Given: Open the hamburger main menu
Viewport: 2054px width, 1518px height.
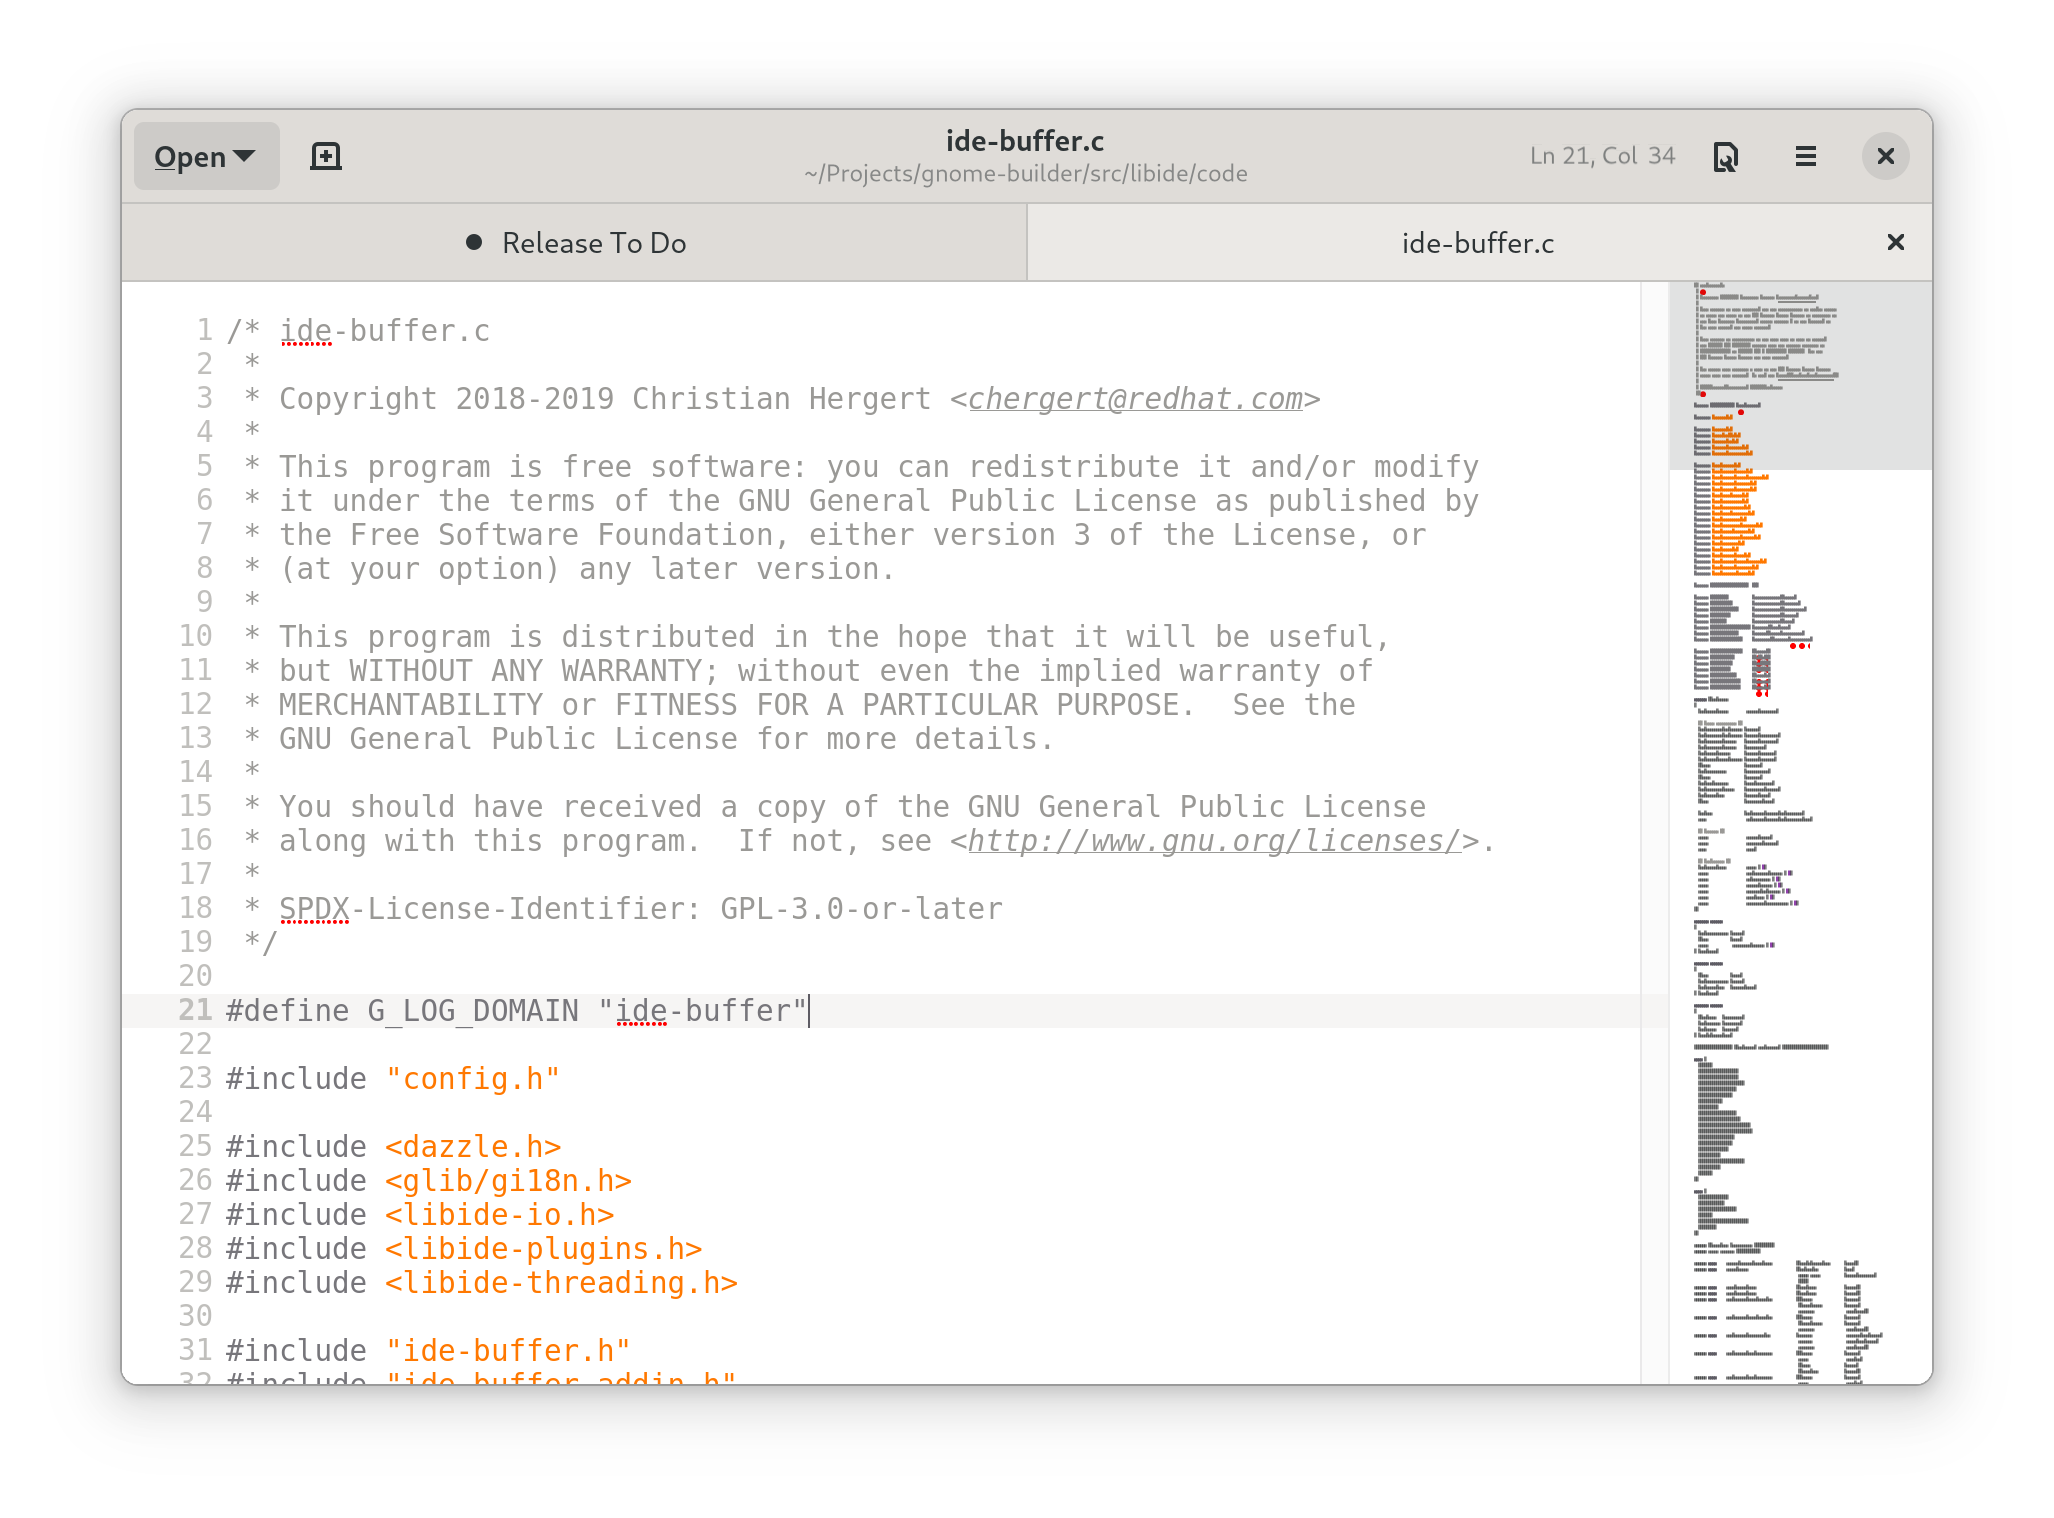Looking at the screenshot, I should click(1805, 156).
